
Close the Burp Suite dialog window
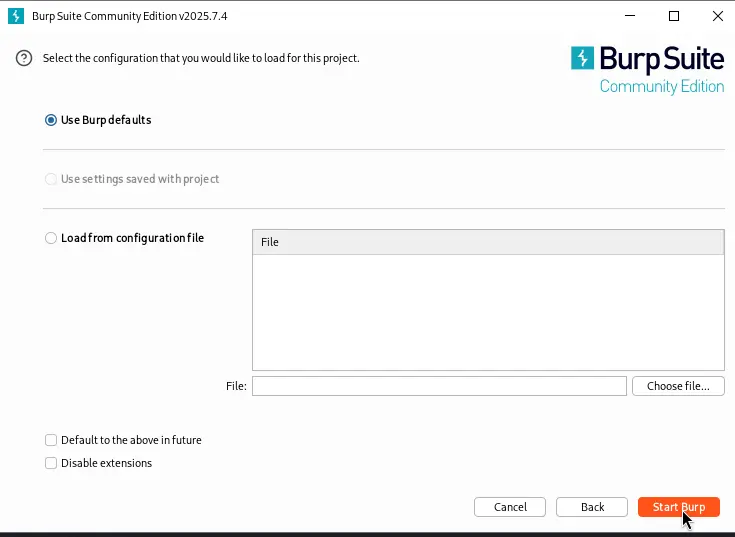[x=718, y=16]
